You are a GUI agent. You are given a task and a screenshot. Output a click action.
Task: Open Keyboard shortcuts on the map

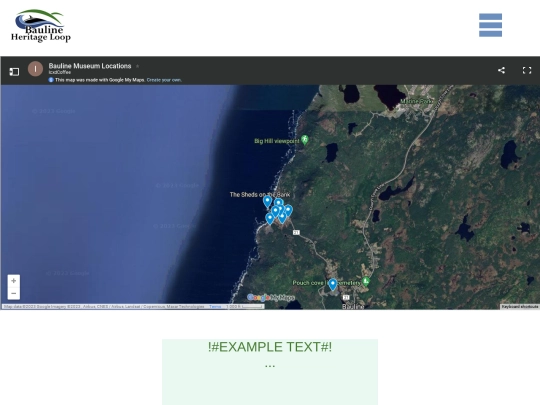pos(520,307)
